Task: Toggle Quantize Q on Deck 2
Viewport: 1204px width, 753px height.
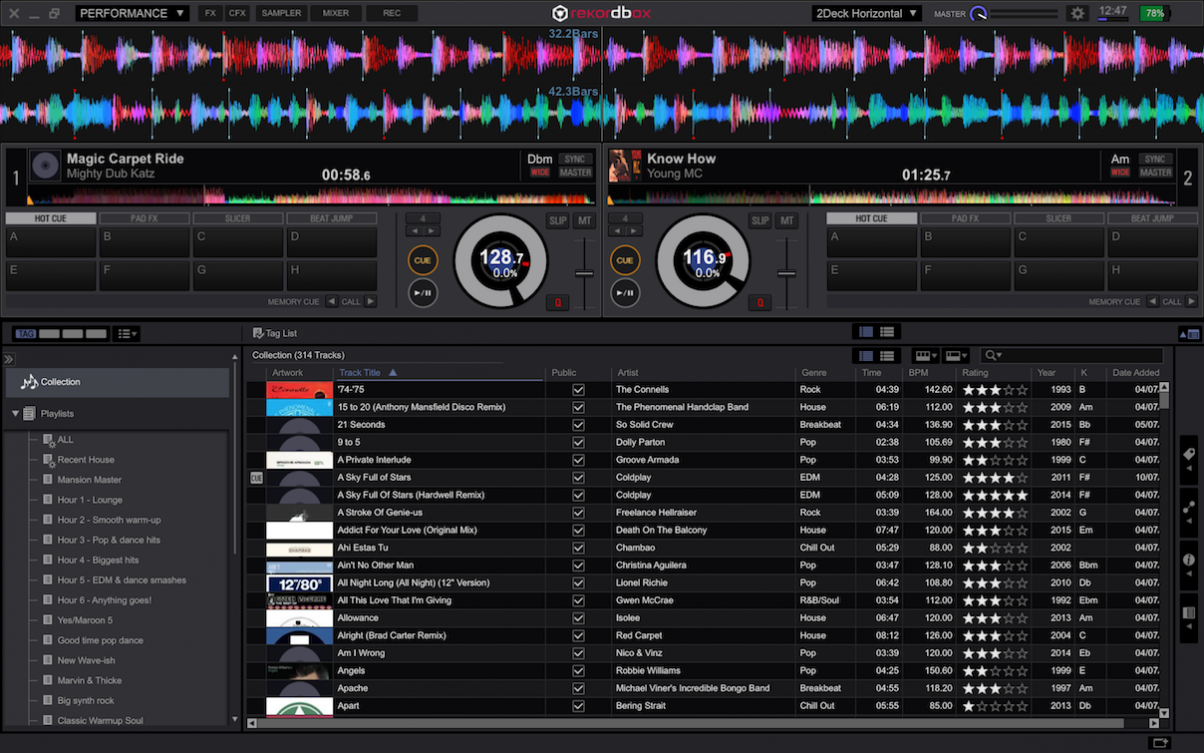Action: (759, 303)
